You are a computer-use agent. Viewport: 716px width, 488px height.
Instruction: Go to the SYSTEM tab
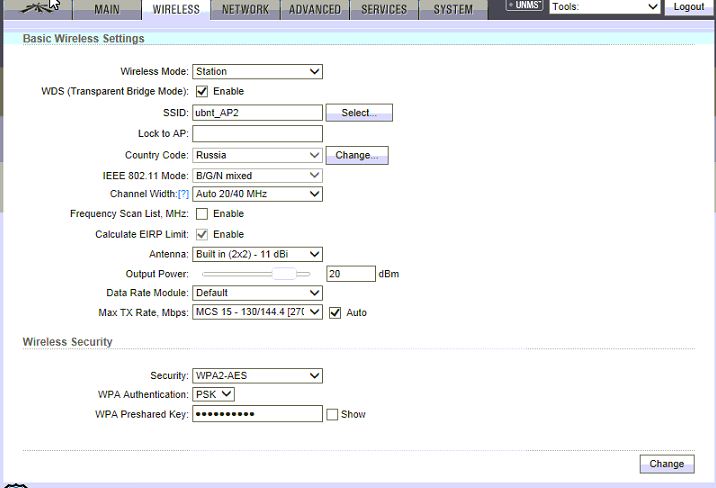[453, 10]
